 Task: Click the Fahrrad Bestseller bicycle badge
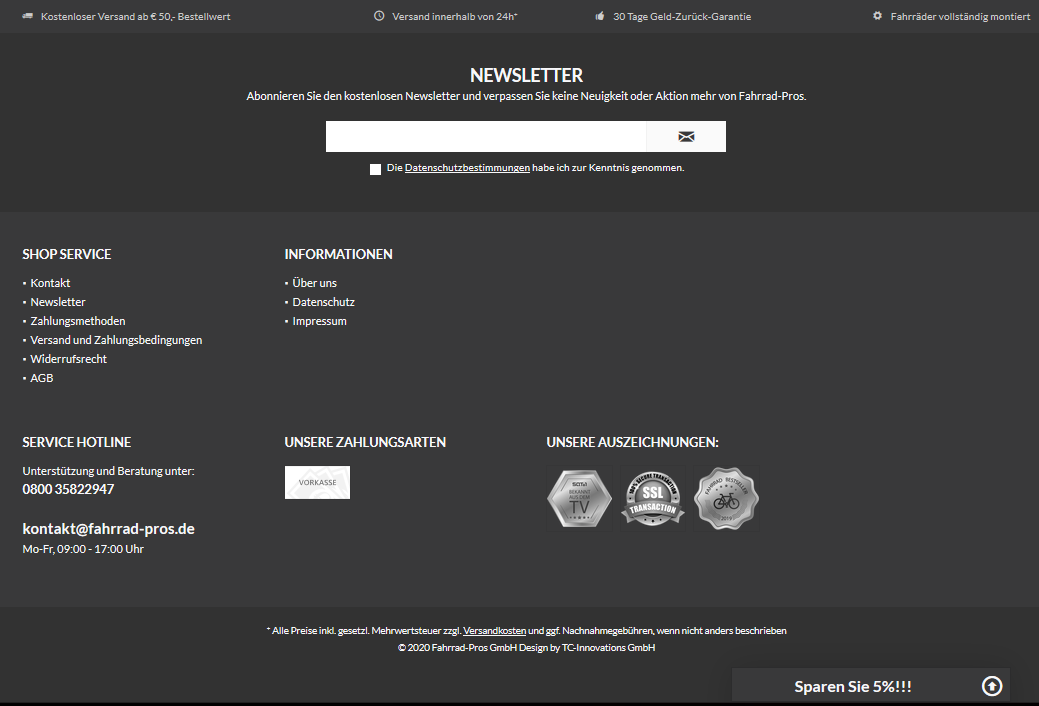tap(727, 498)
